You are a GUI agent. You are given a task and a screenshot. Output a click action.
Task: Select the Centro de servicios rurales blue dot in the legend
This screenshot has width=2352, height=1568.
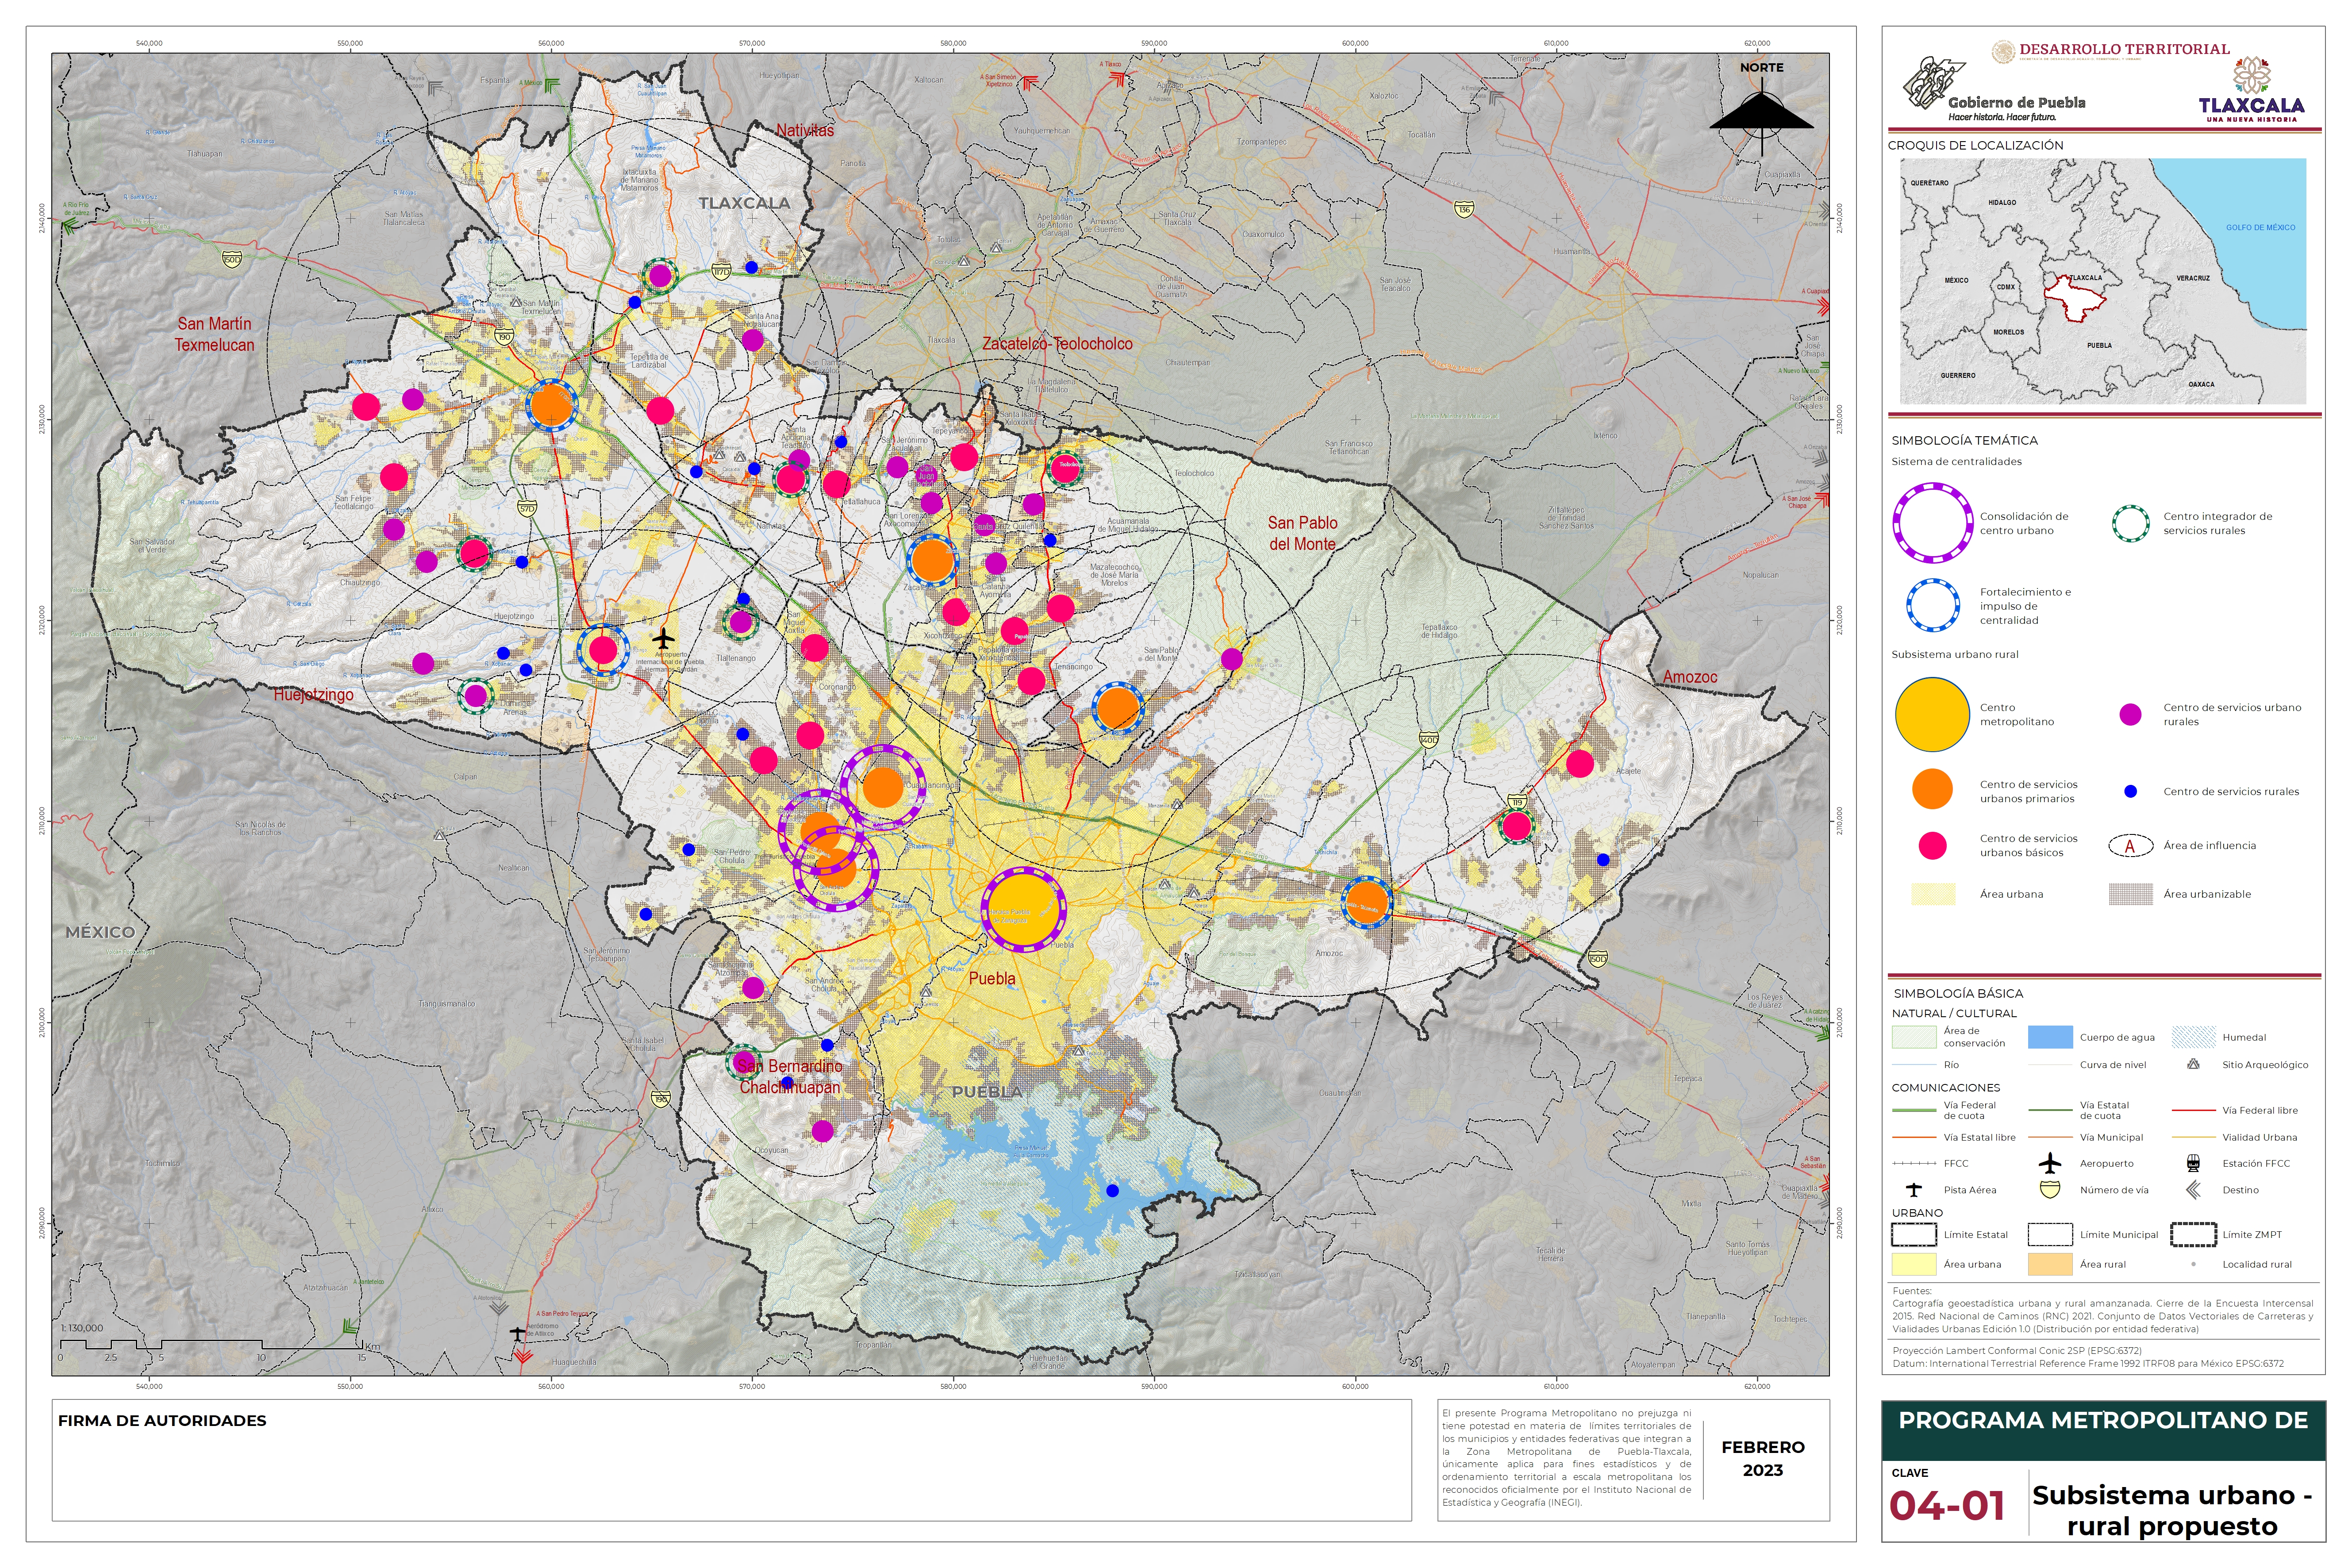coord(2130,791)
